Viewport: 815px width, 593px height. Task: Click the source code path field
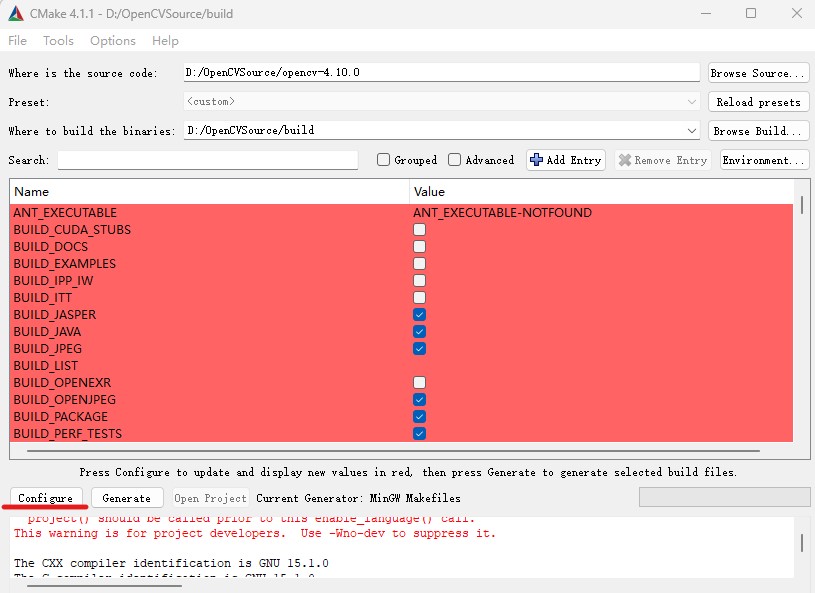click(x=441, y=72)
